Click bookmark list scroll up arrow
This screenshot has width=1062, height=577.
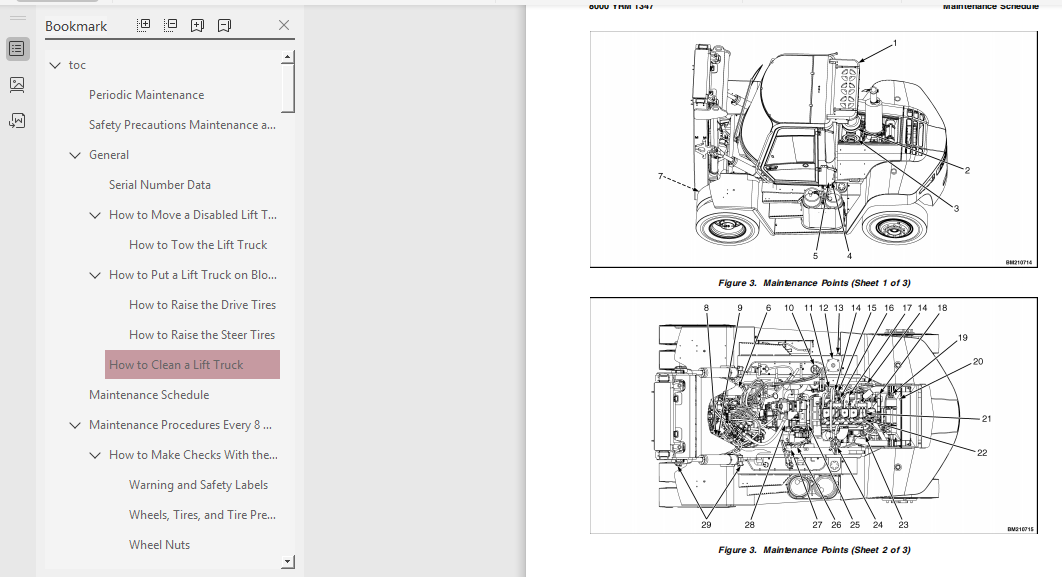click(288, 57)
